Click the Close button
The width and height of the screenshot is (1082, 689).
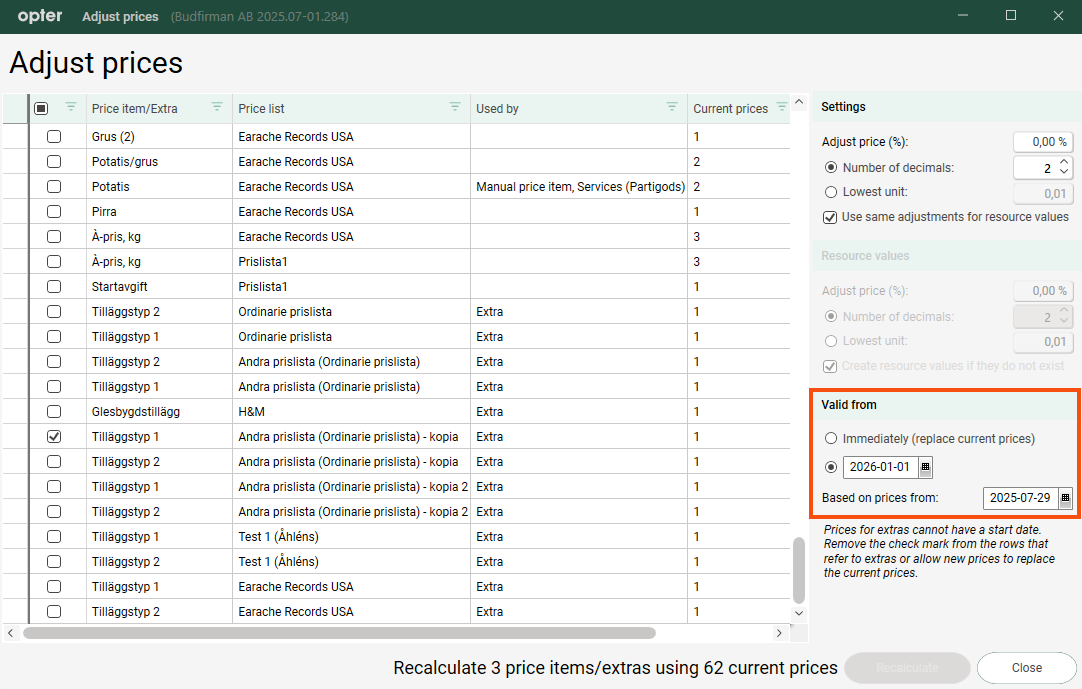coord(1026,668)
